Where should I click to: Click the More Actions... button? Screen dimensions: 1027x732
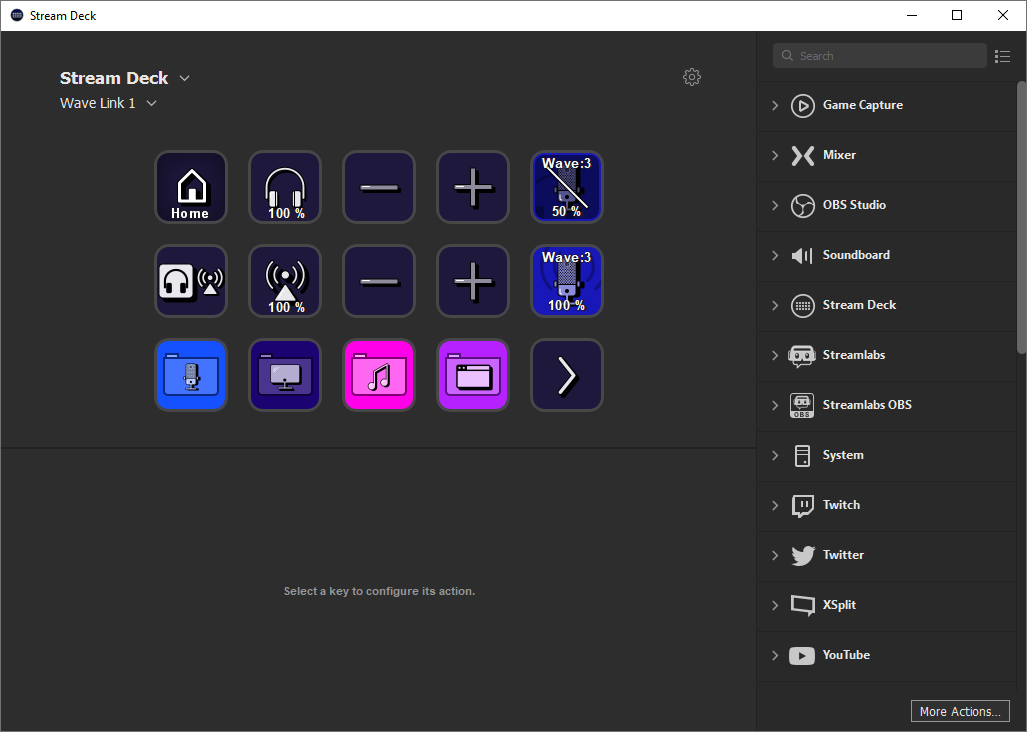pos(960,711)
